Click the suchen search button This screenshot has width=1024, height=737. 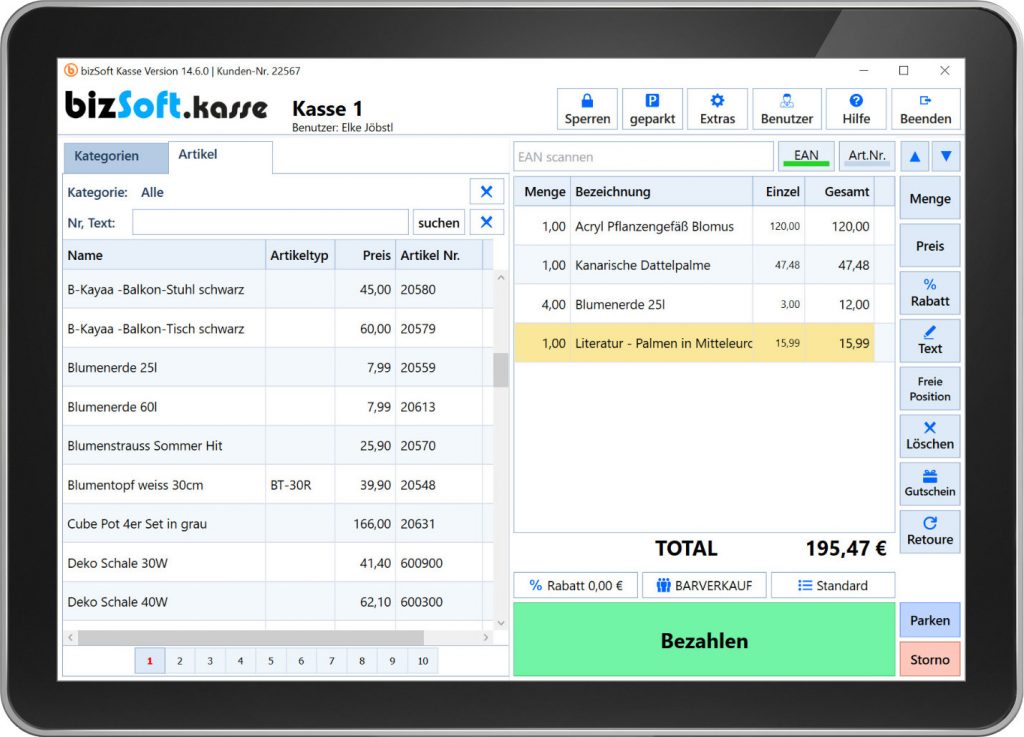(438, 223)
